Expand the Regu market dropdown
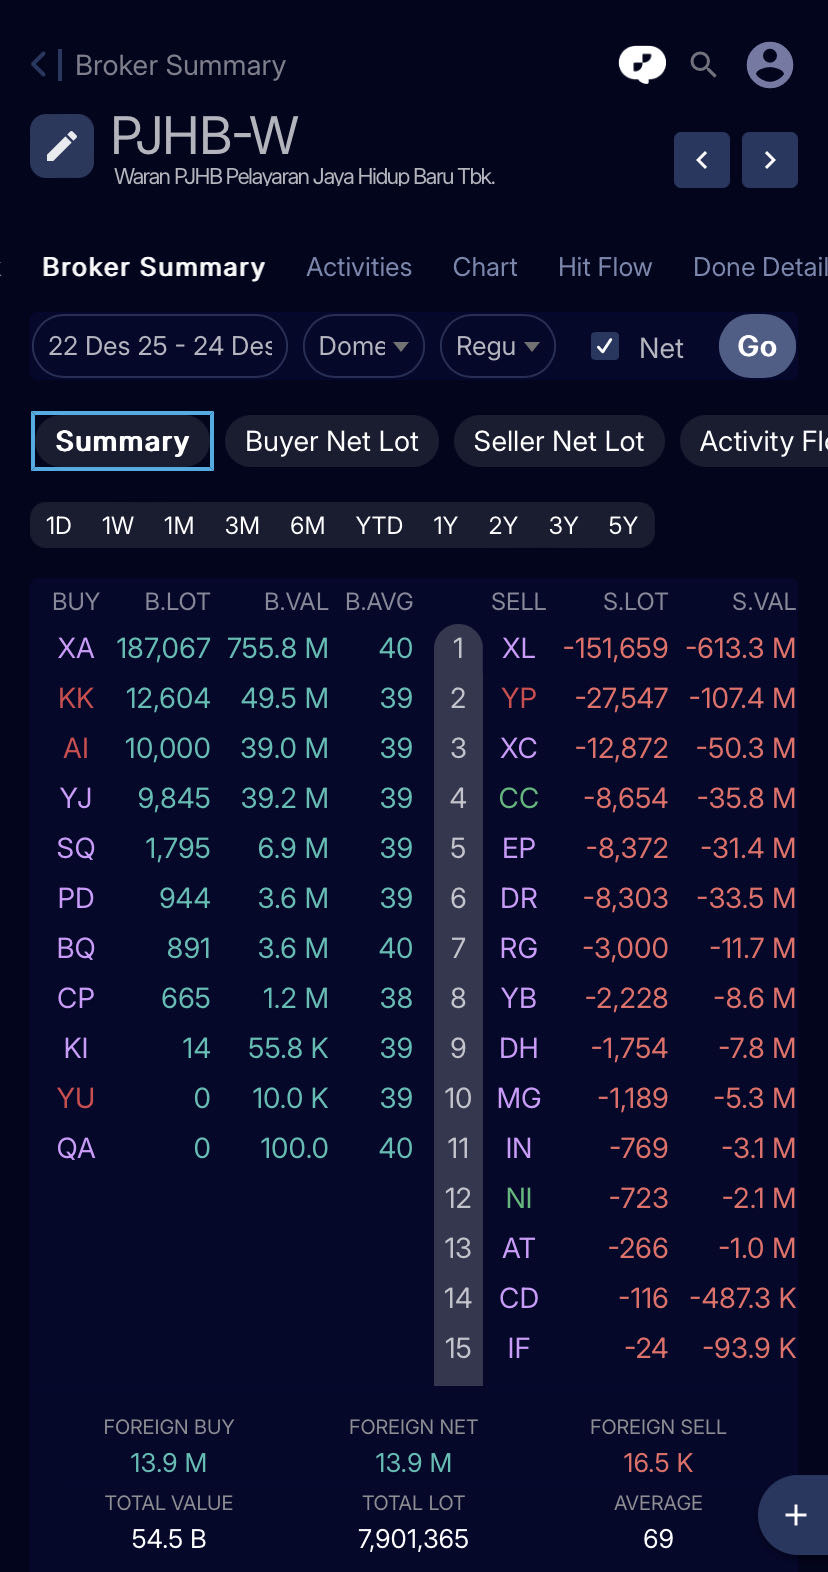This screenshot has height=1572, width=828. tap(497, 346)
